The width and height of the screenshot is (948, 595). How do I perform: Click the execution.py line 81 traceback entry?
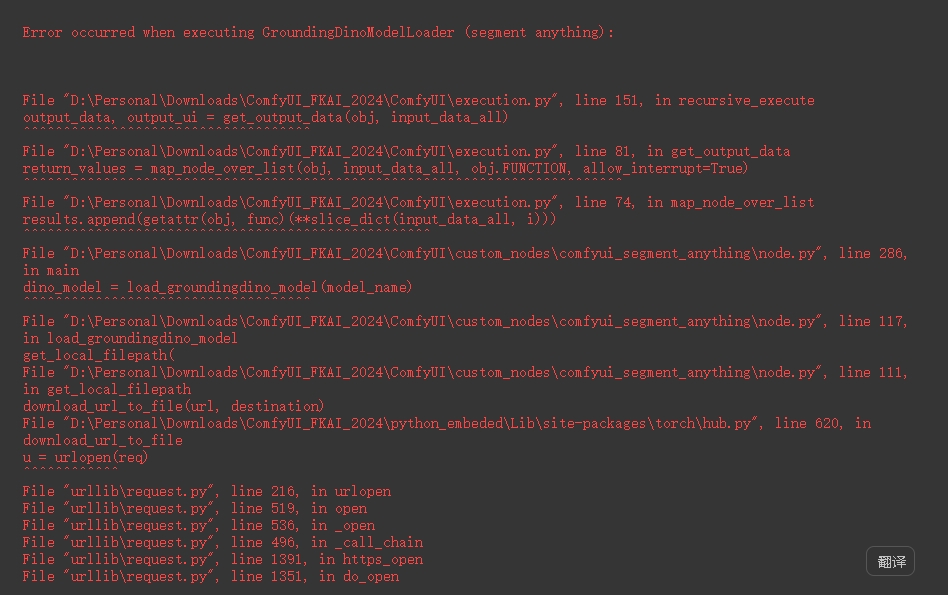[x=406, y=151]
